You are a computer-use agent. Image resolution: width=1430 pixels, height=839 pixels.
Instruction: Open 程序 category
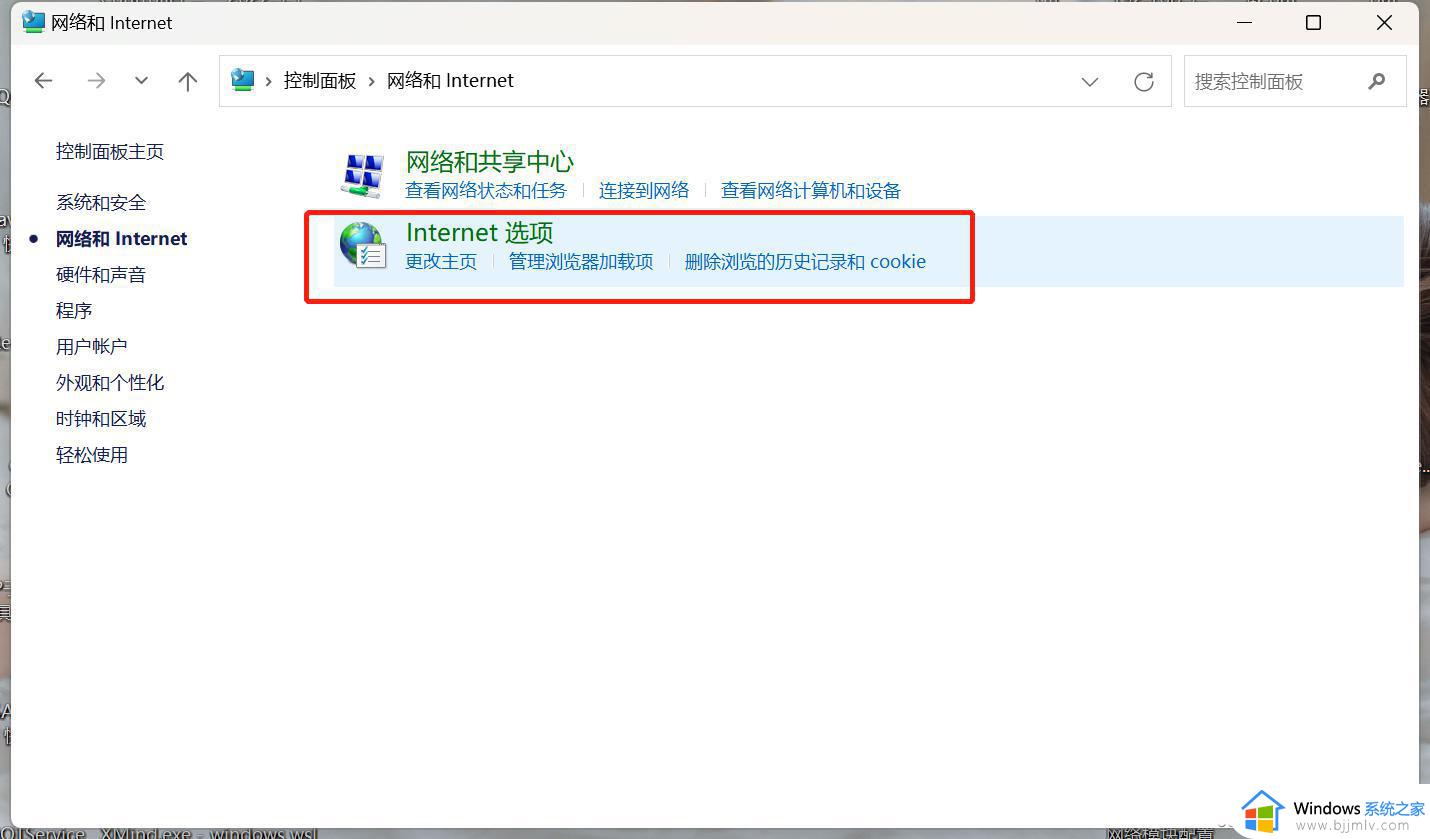(74, 310)
